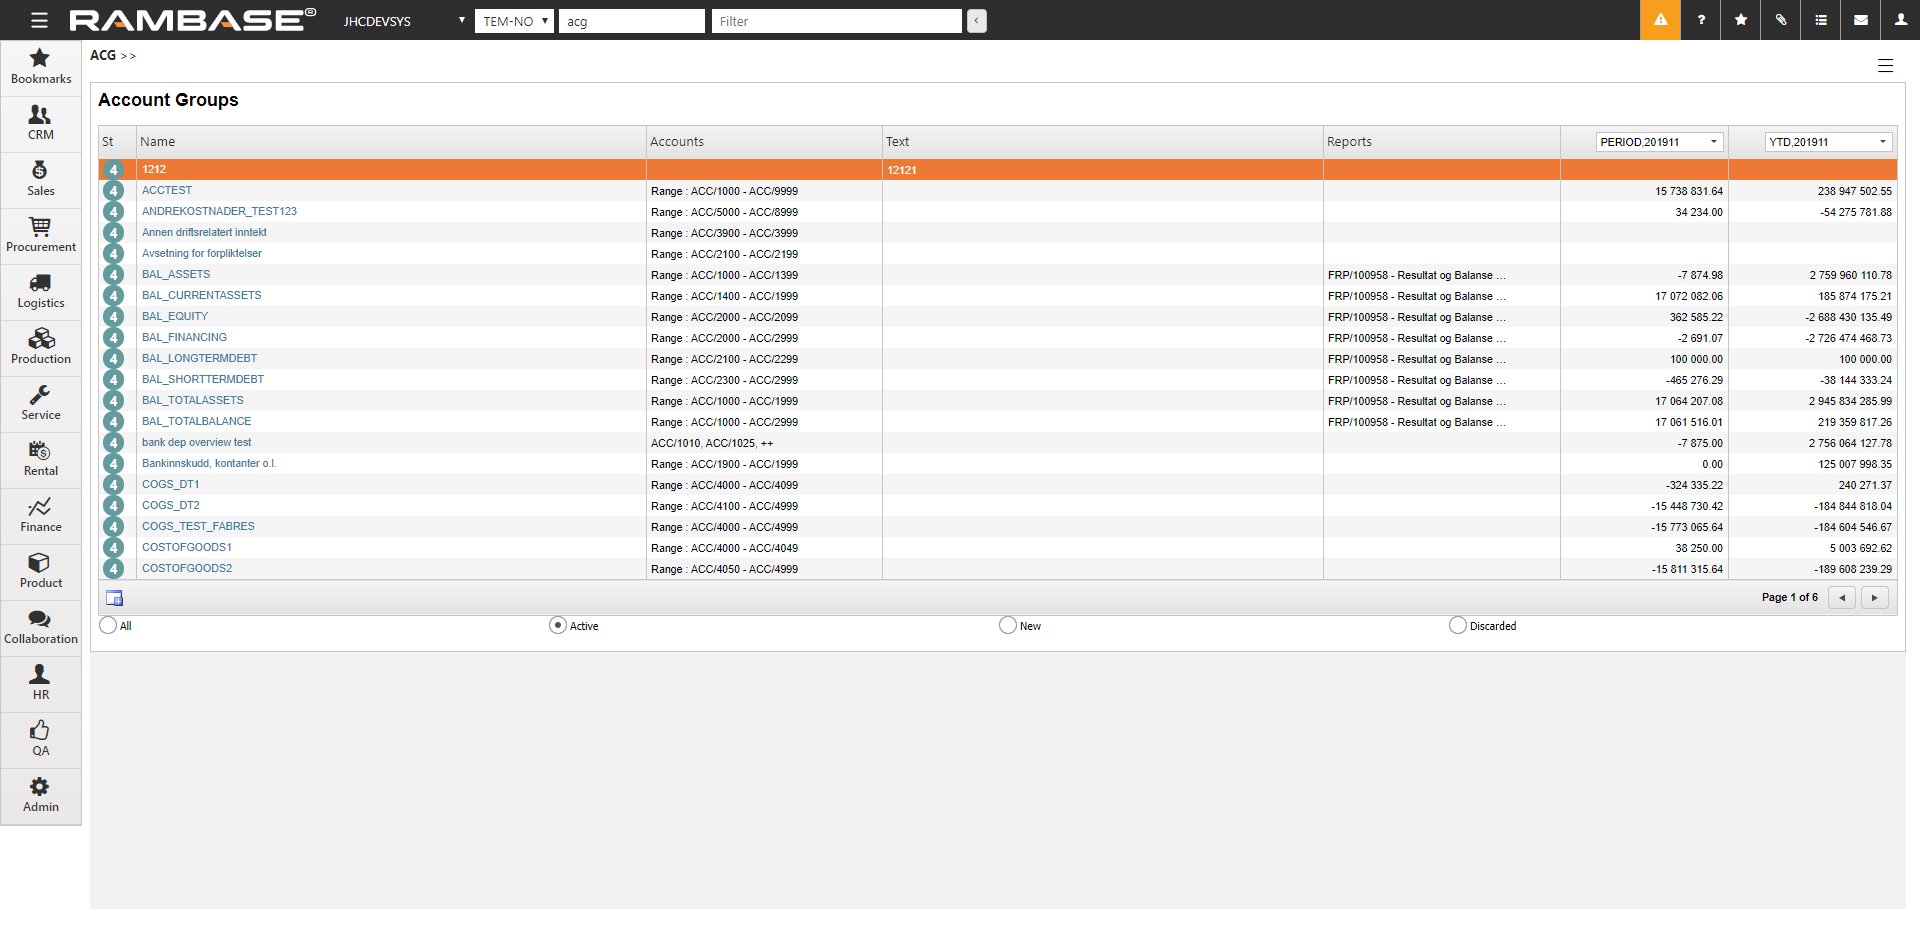This screenshot has width=1920, height=937.
Task: Click the export grid icon below table
Action: point(115,598)
